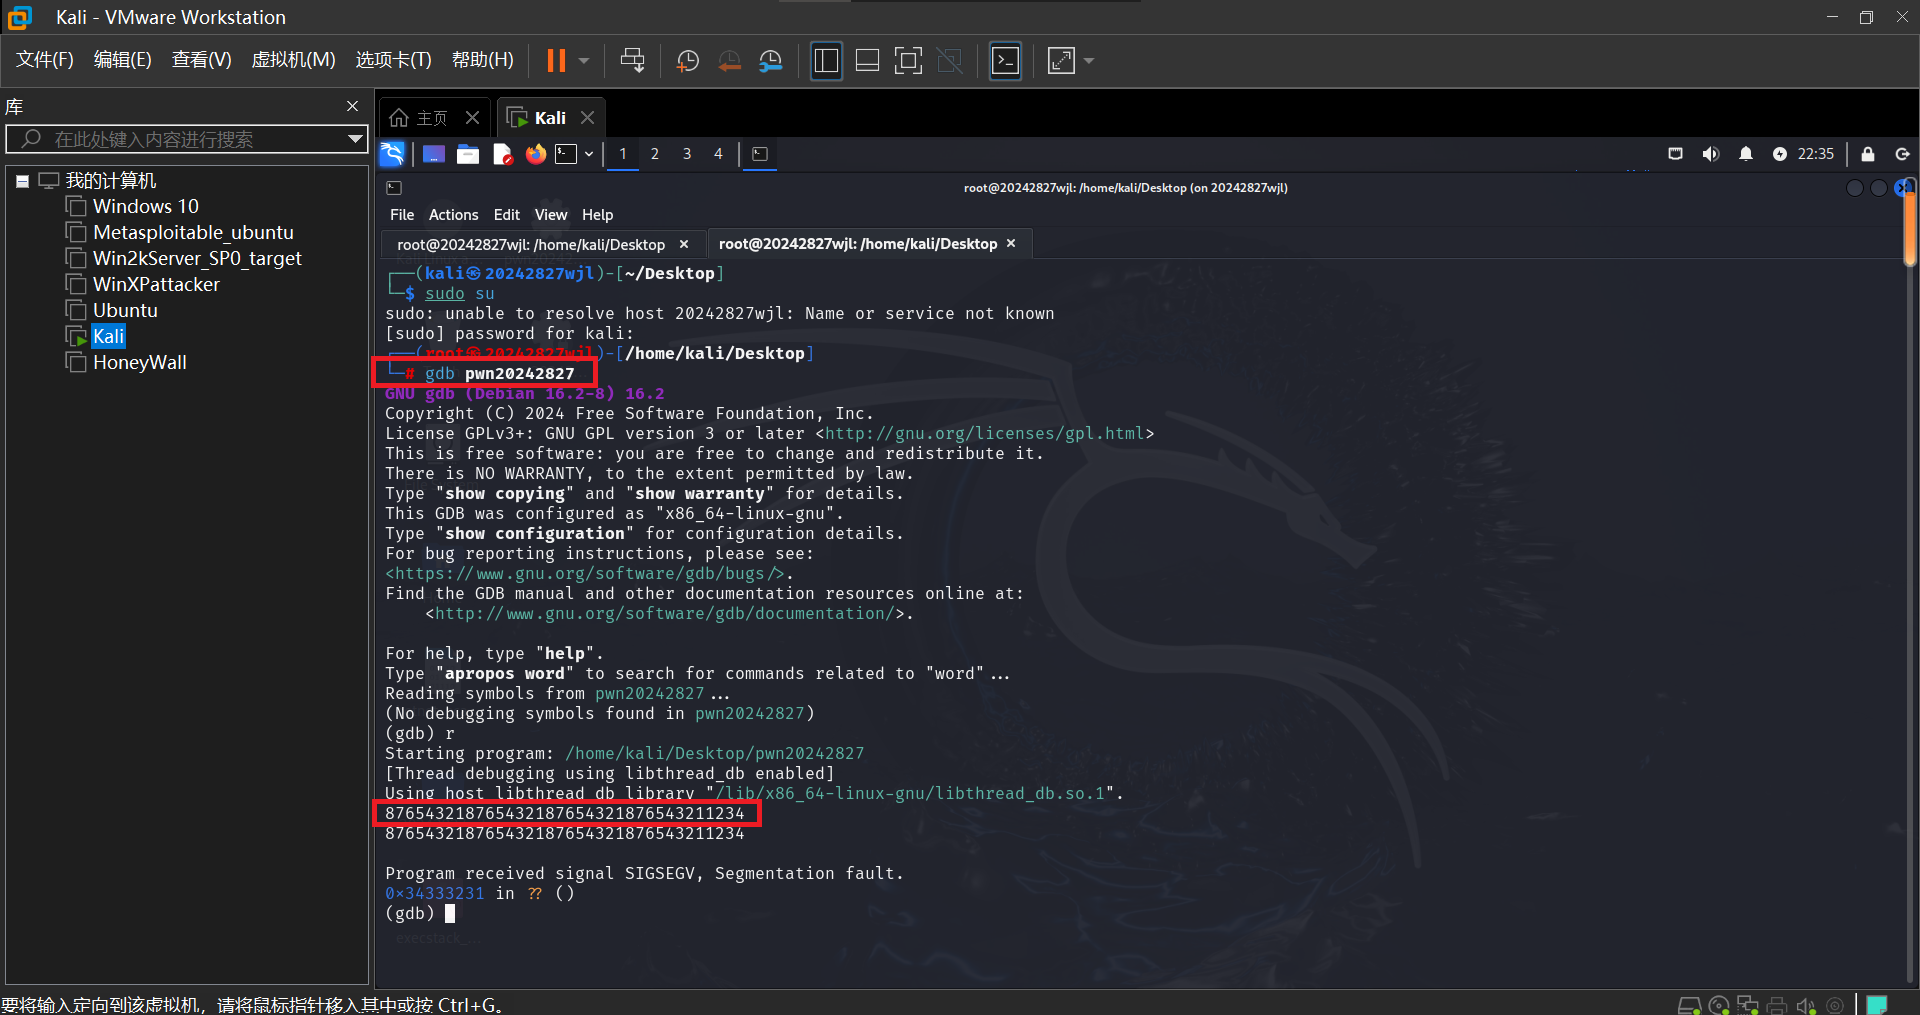Enter full screen mode
Viewport: 1920px width, 1015px height.
[908, 61]
